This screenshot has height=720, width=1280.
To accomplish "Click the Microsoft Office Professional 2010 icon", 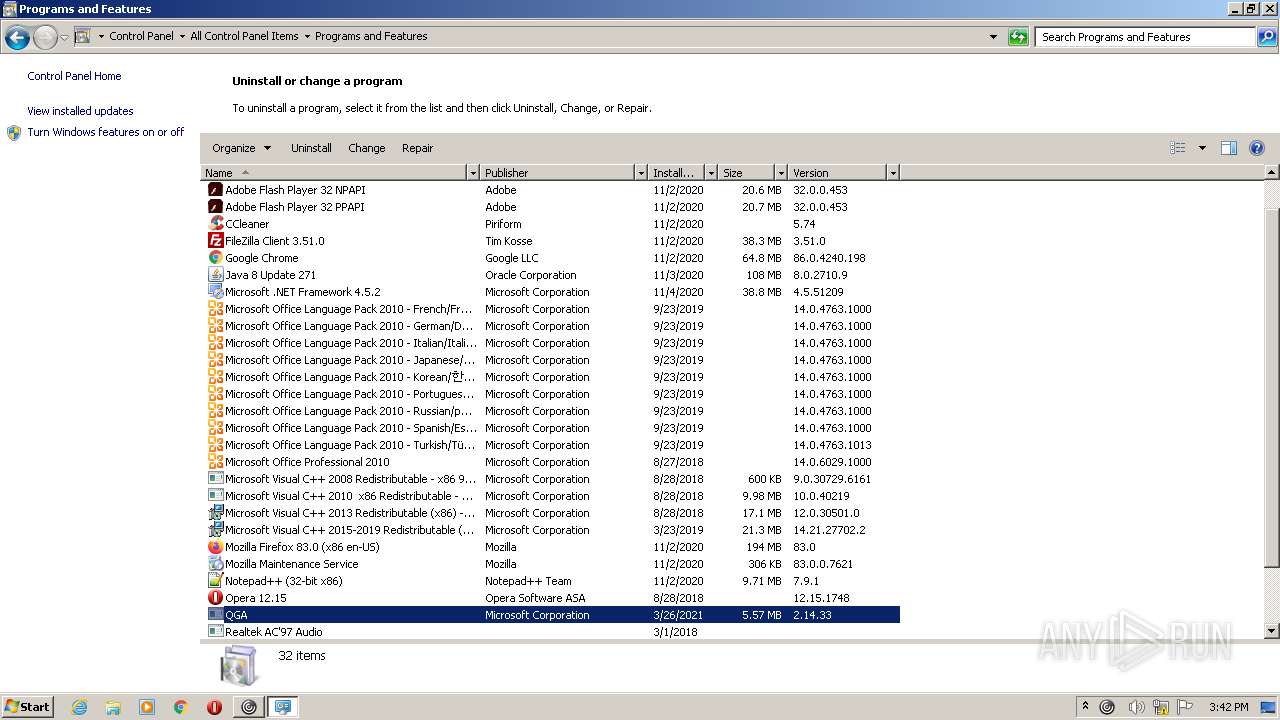I will coord(215,462).
